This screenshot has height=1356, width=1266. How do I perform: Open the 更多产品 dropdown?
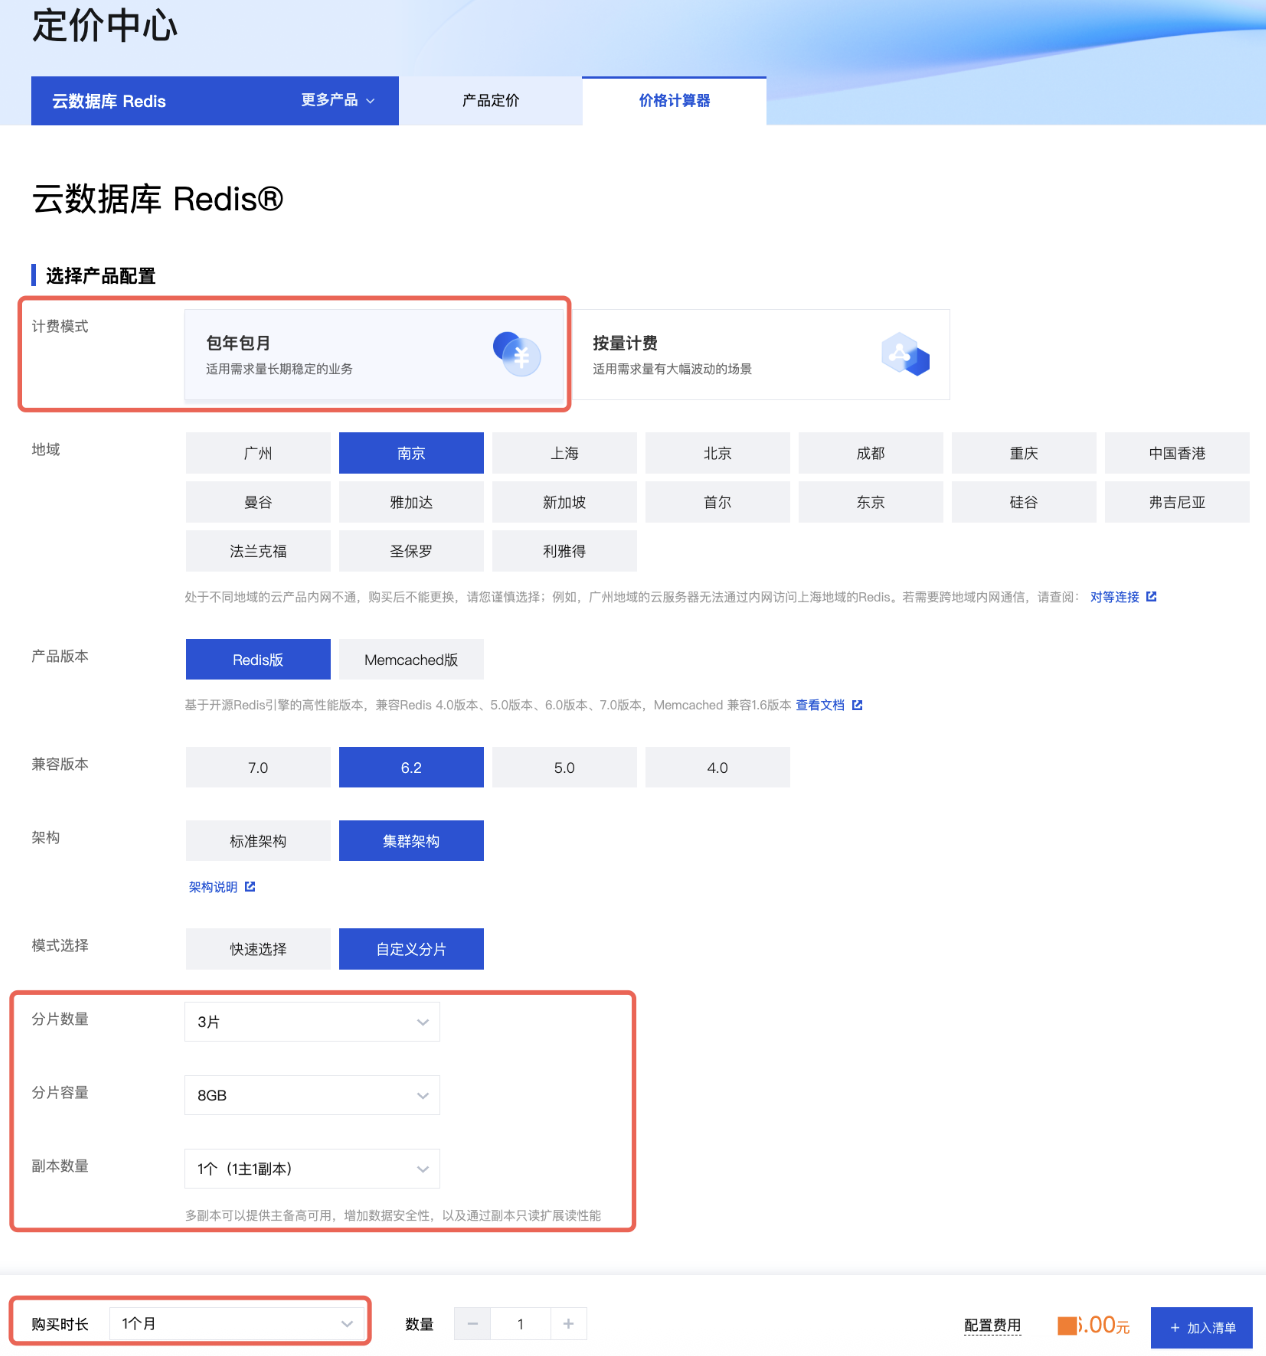338,100
